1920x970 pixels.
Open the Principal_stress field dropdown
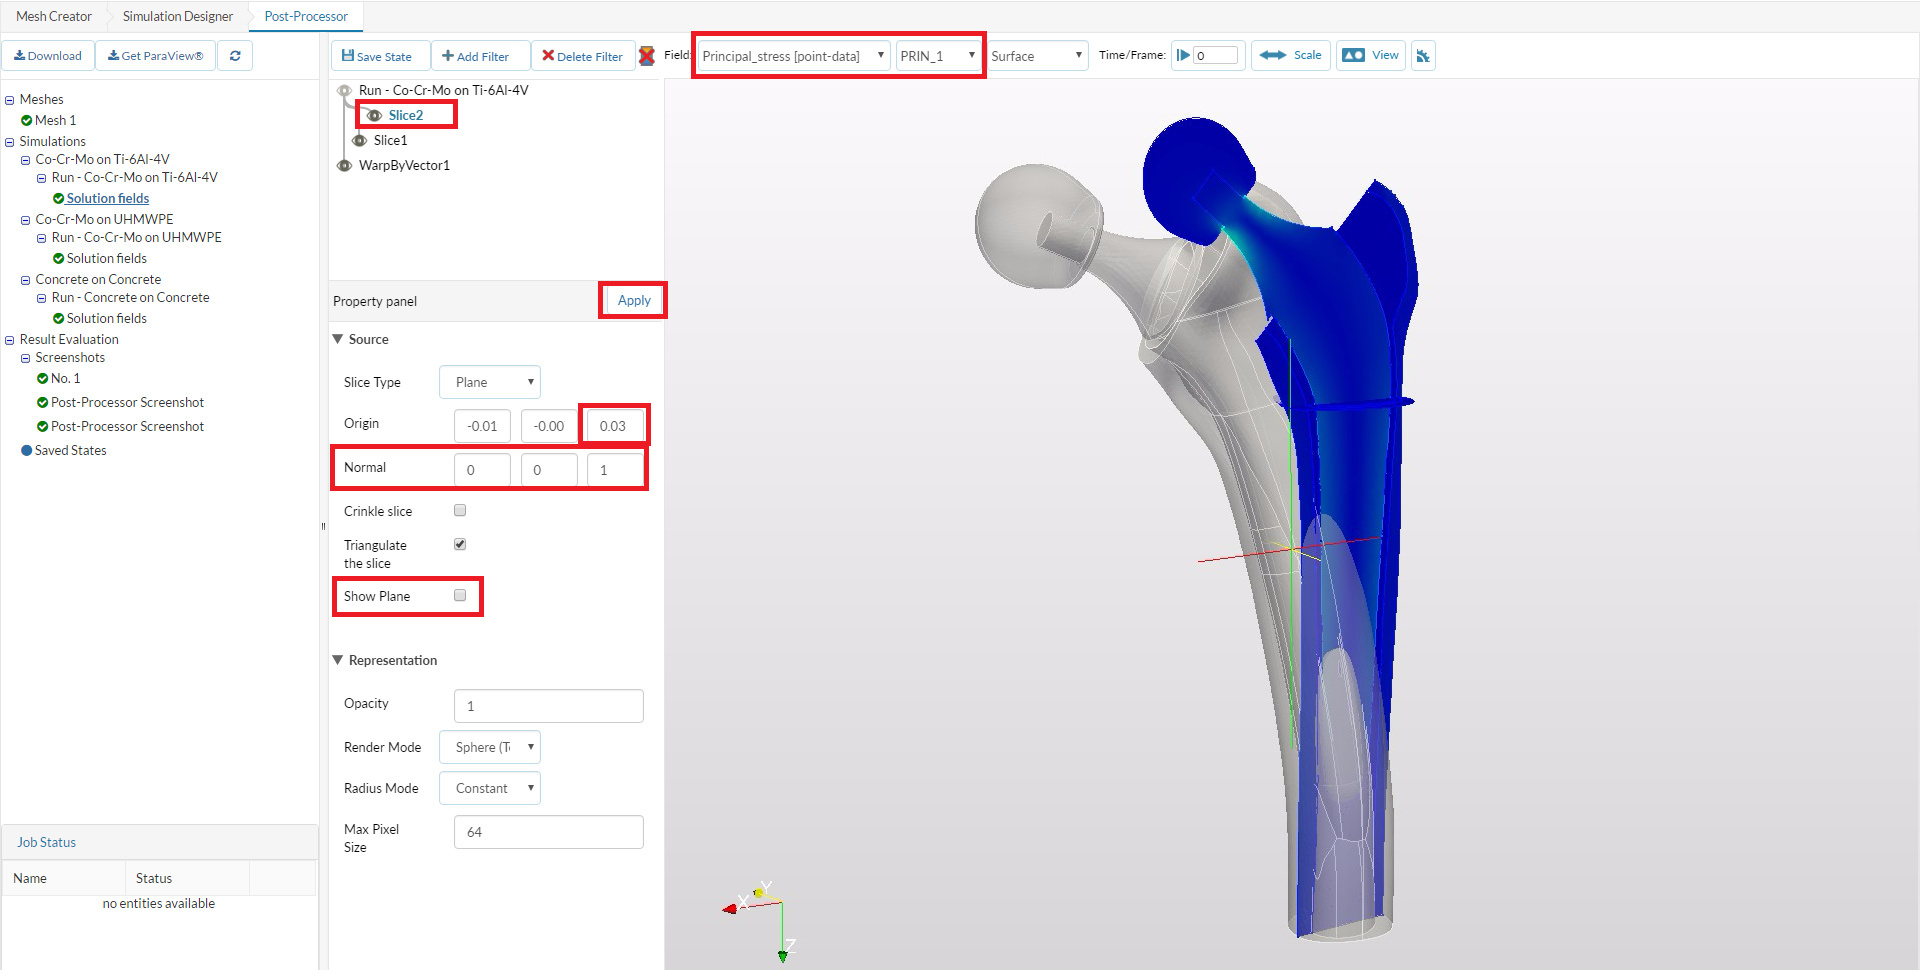coord(793,56)
